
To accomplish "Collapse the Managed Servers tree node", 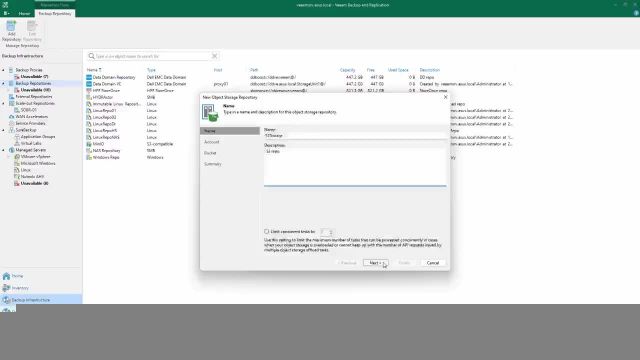I will click(x=3, y=150).
